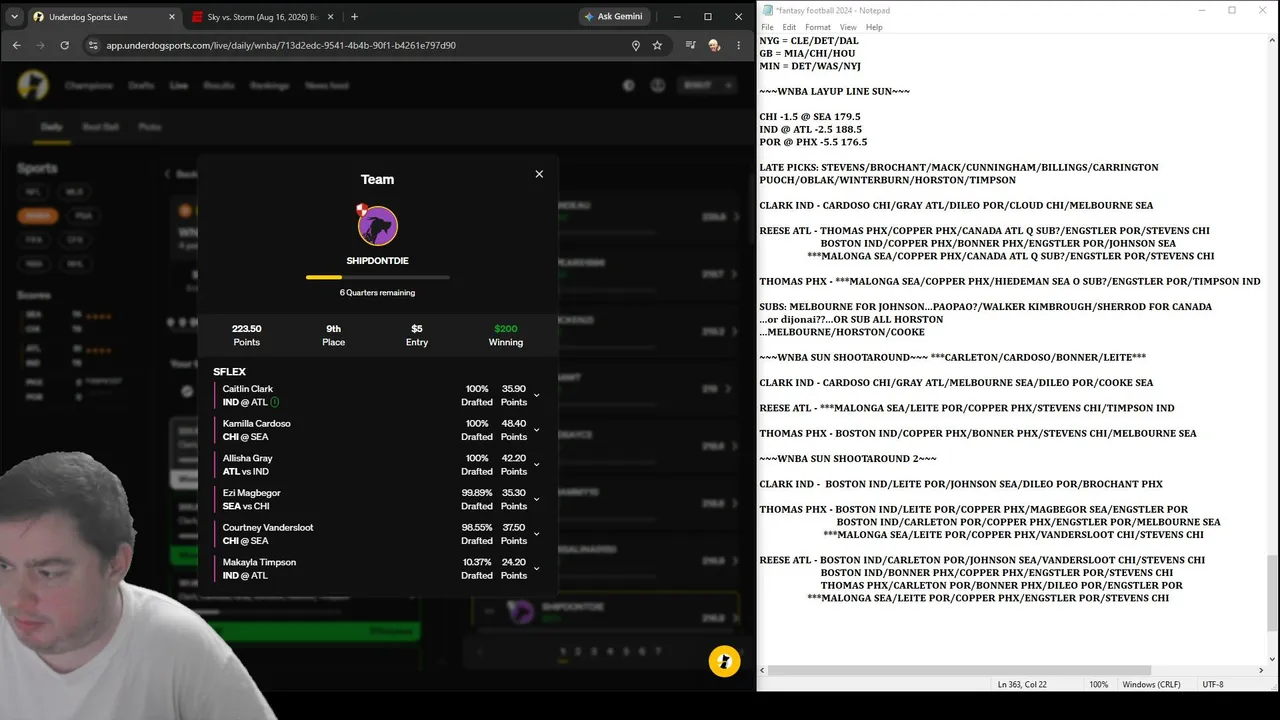1280x720 pixels.
Task: Go back to the previous page
Action: 16,45
